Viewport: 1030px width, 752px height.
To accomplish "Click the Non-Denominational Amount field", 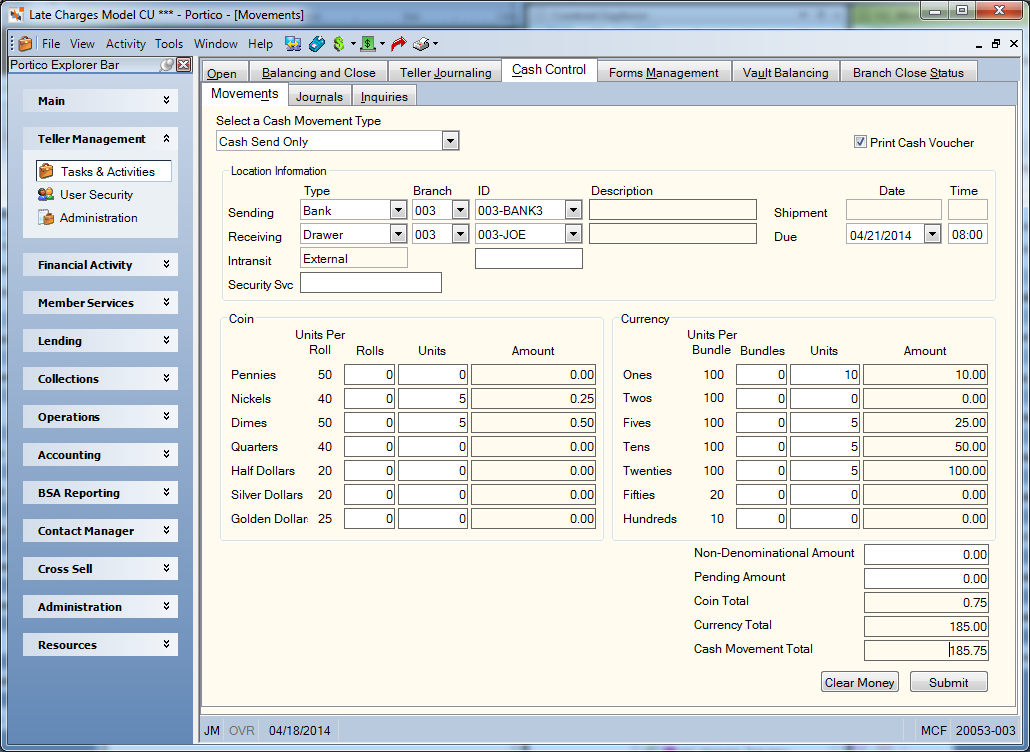I will (926, 554).
